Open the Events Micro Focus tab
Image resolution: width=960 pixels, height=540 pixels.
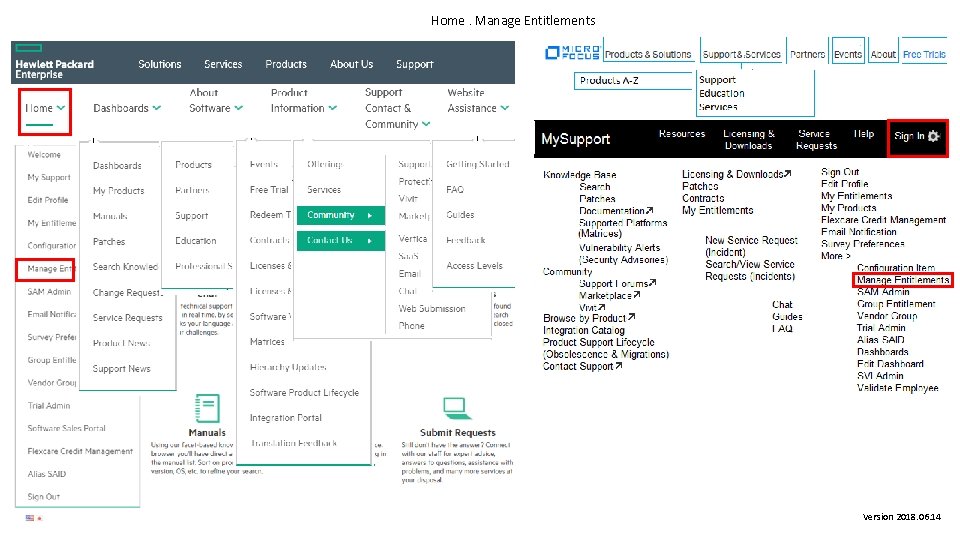(848, 54)
